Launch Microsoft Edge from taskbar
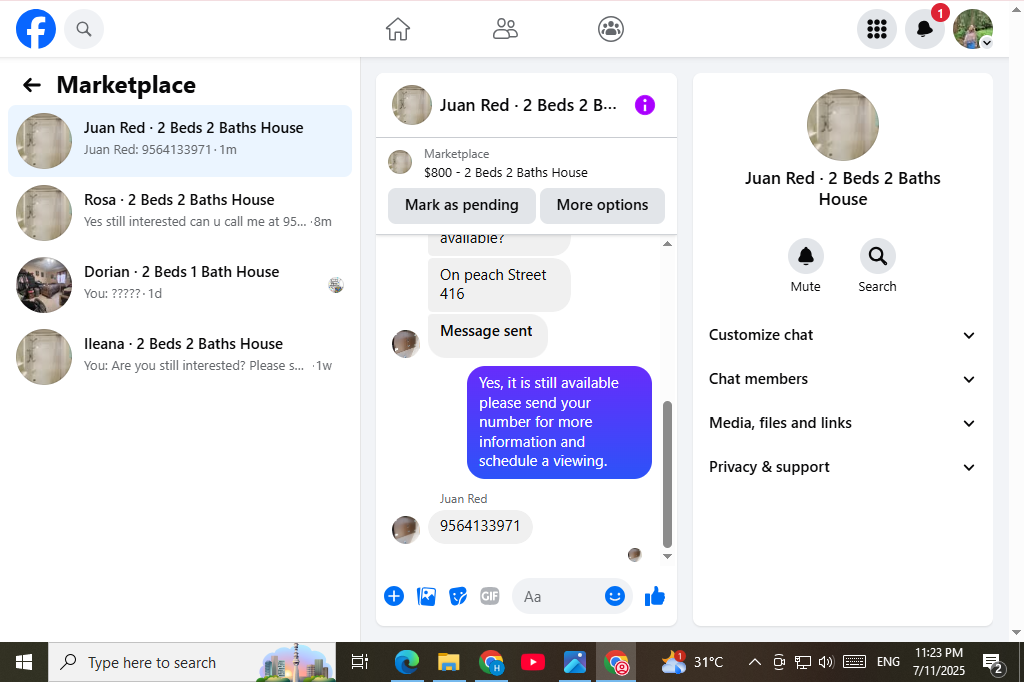 click(407, 662)
